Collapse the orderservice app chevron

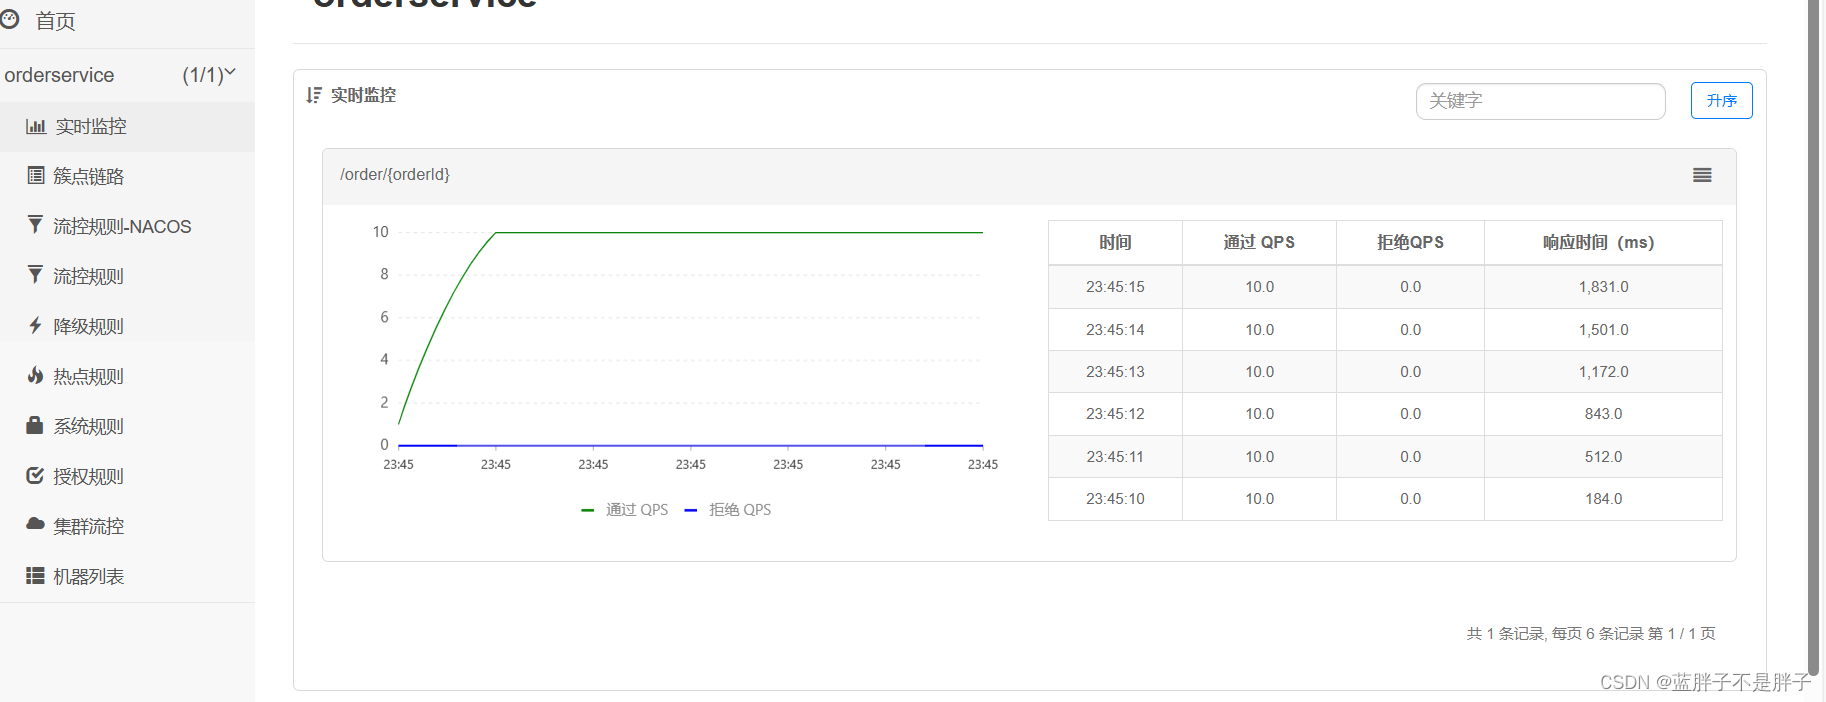(230, 72)
